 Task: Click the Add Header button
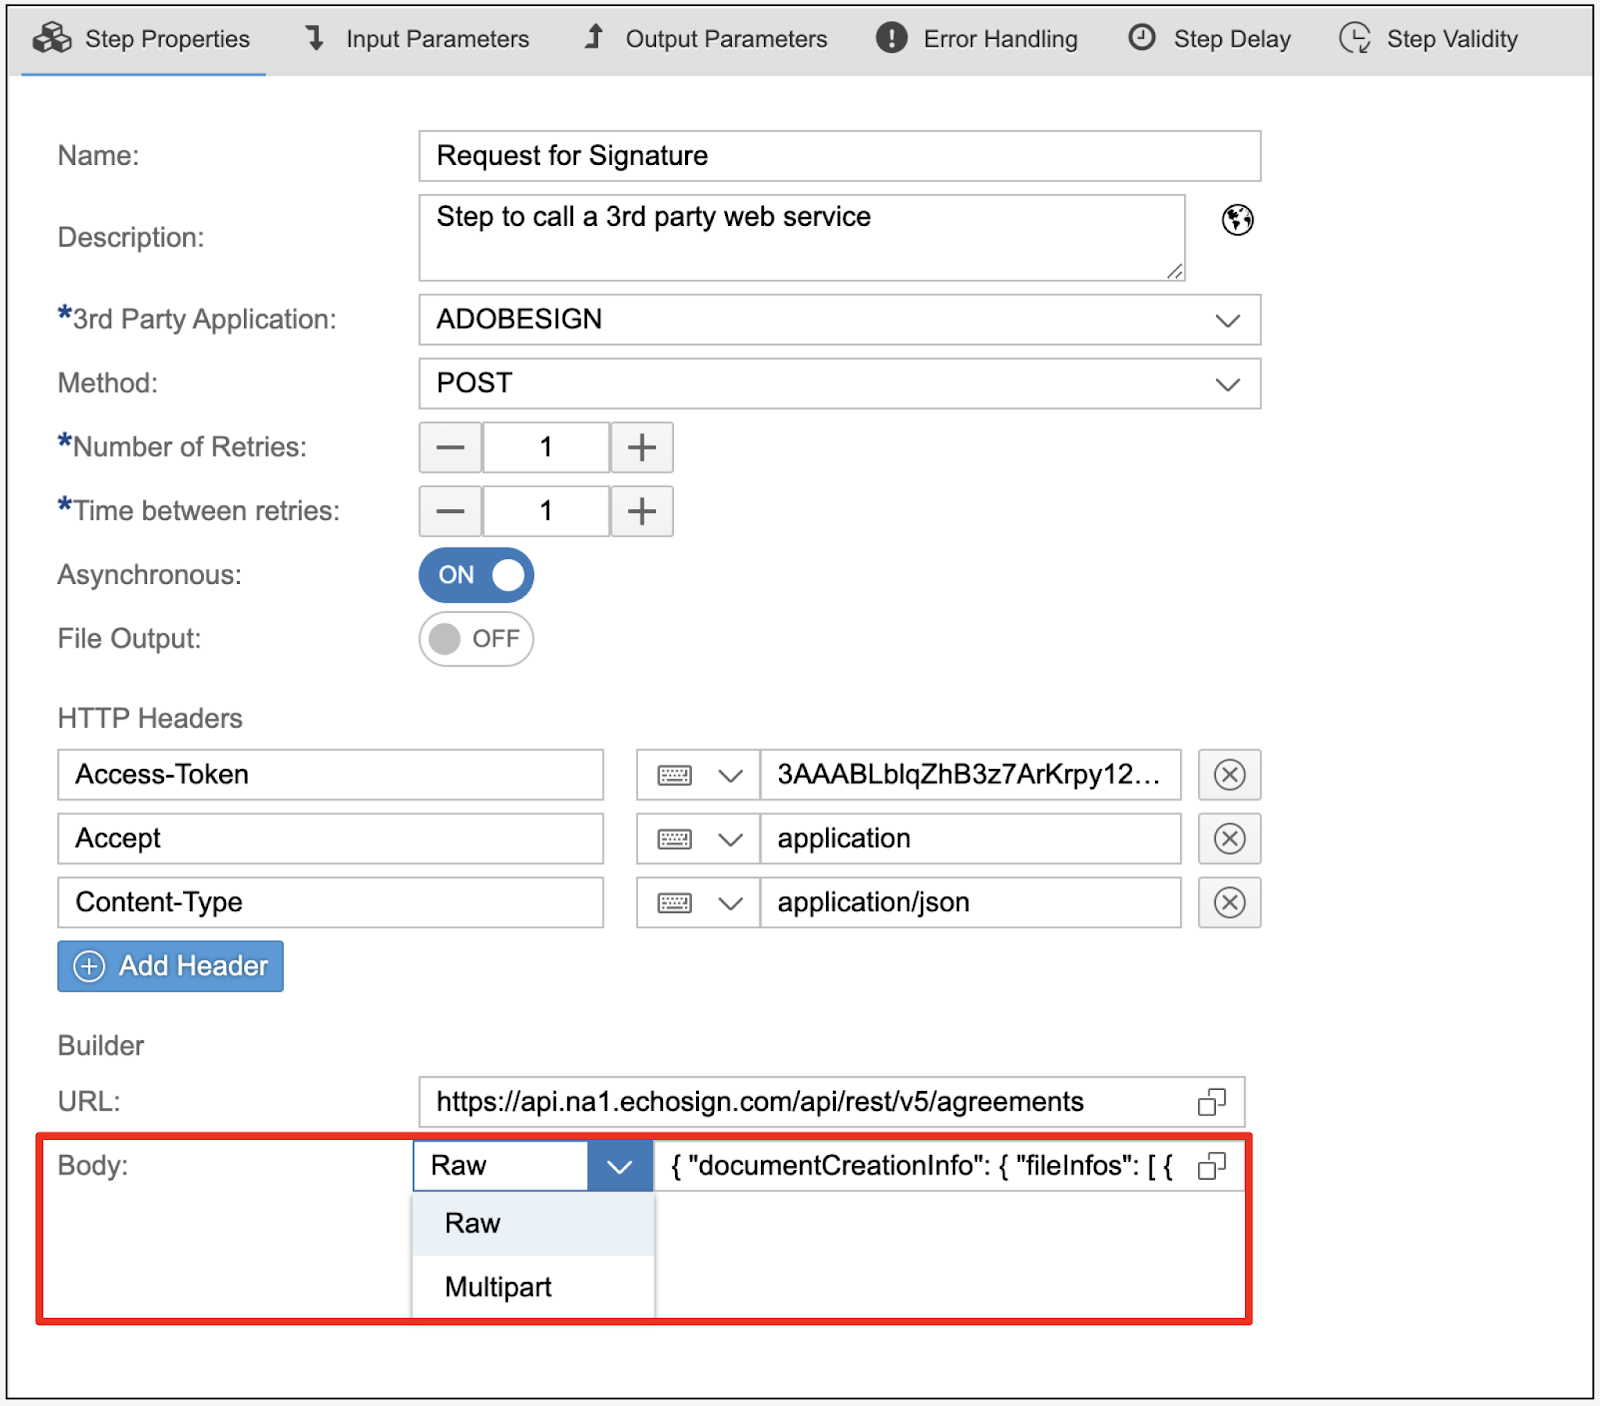tap(171, 966)
